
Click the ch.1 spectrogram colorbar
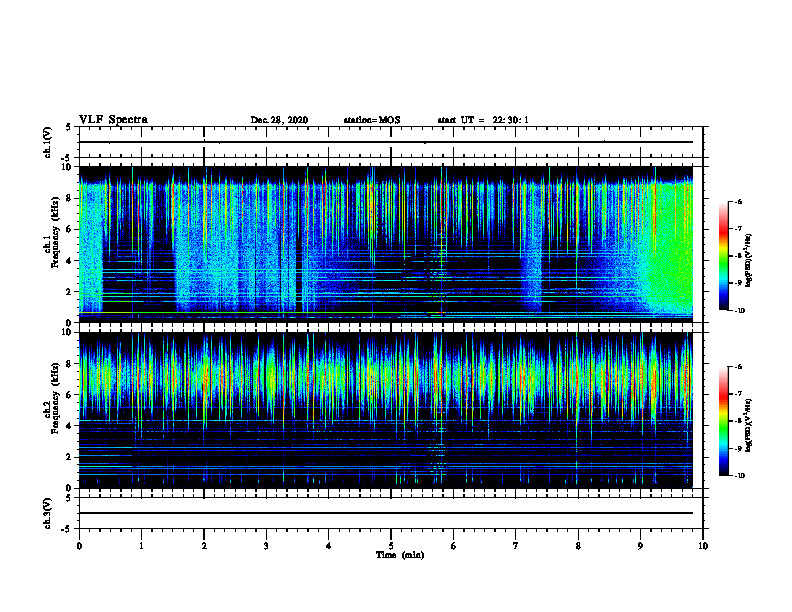(x=723, y=256)
